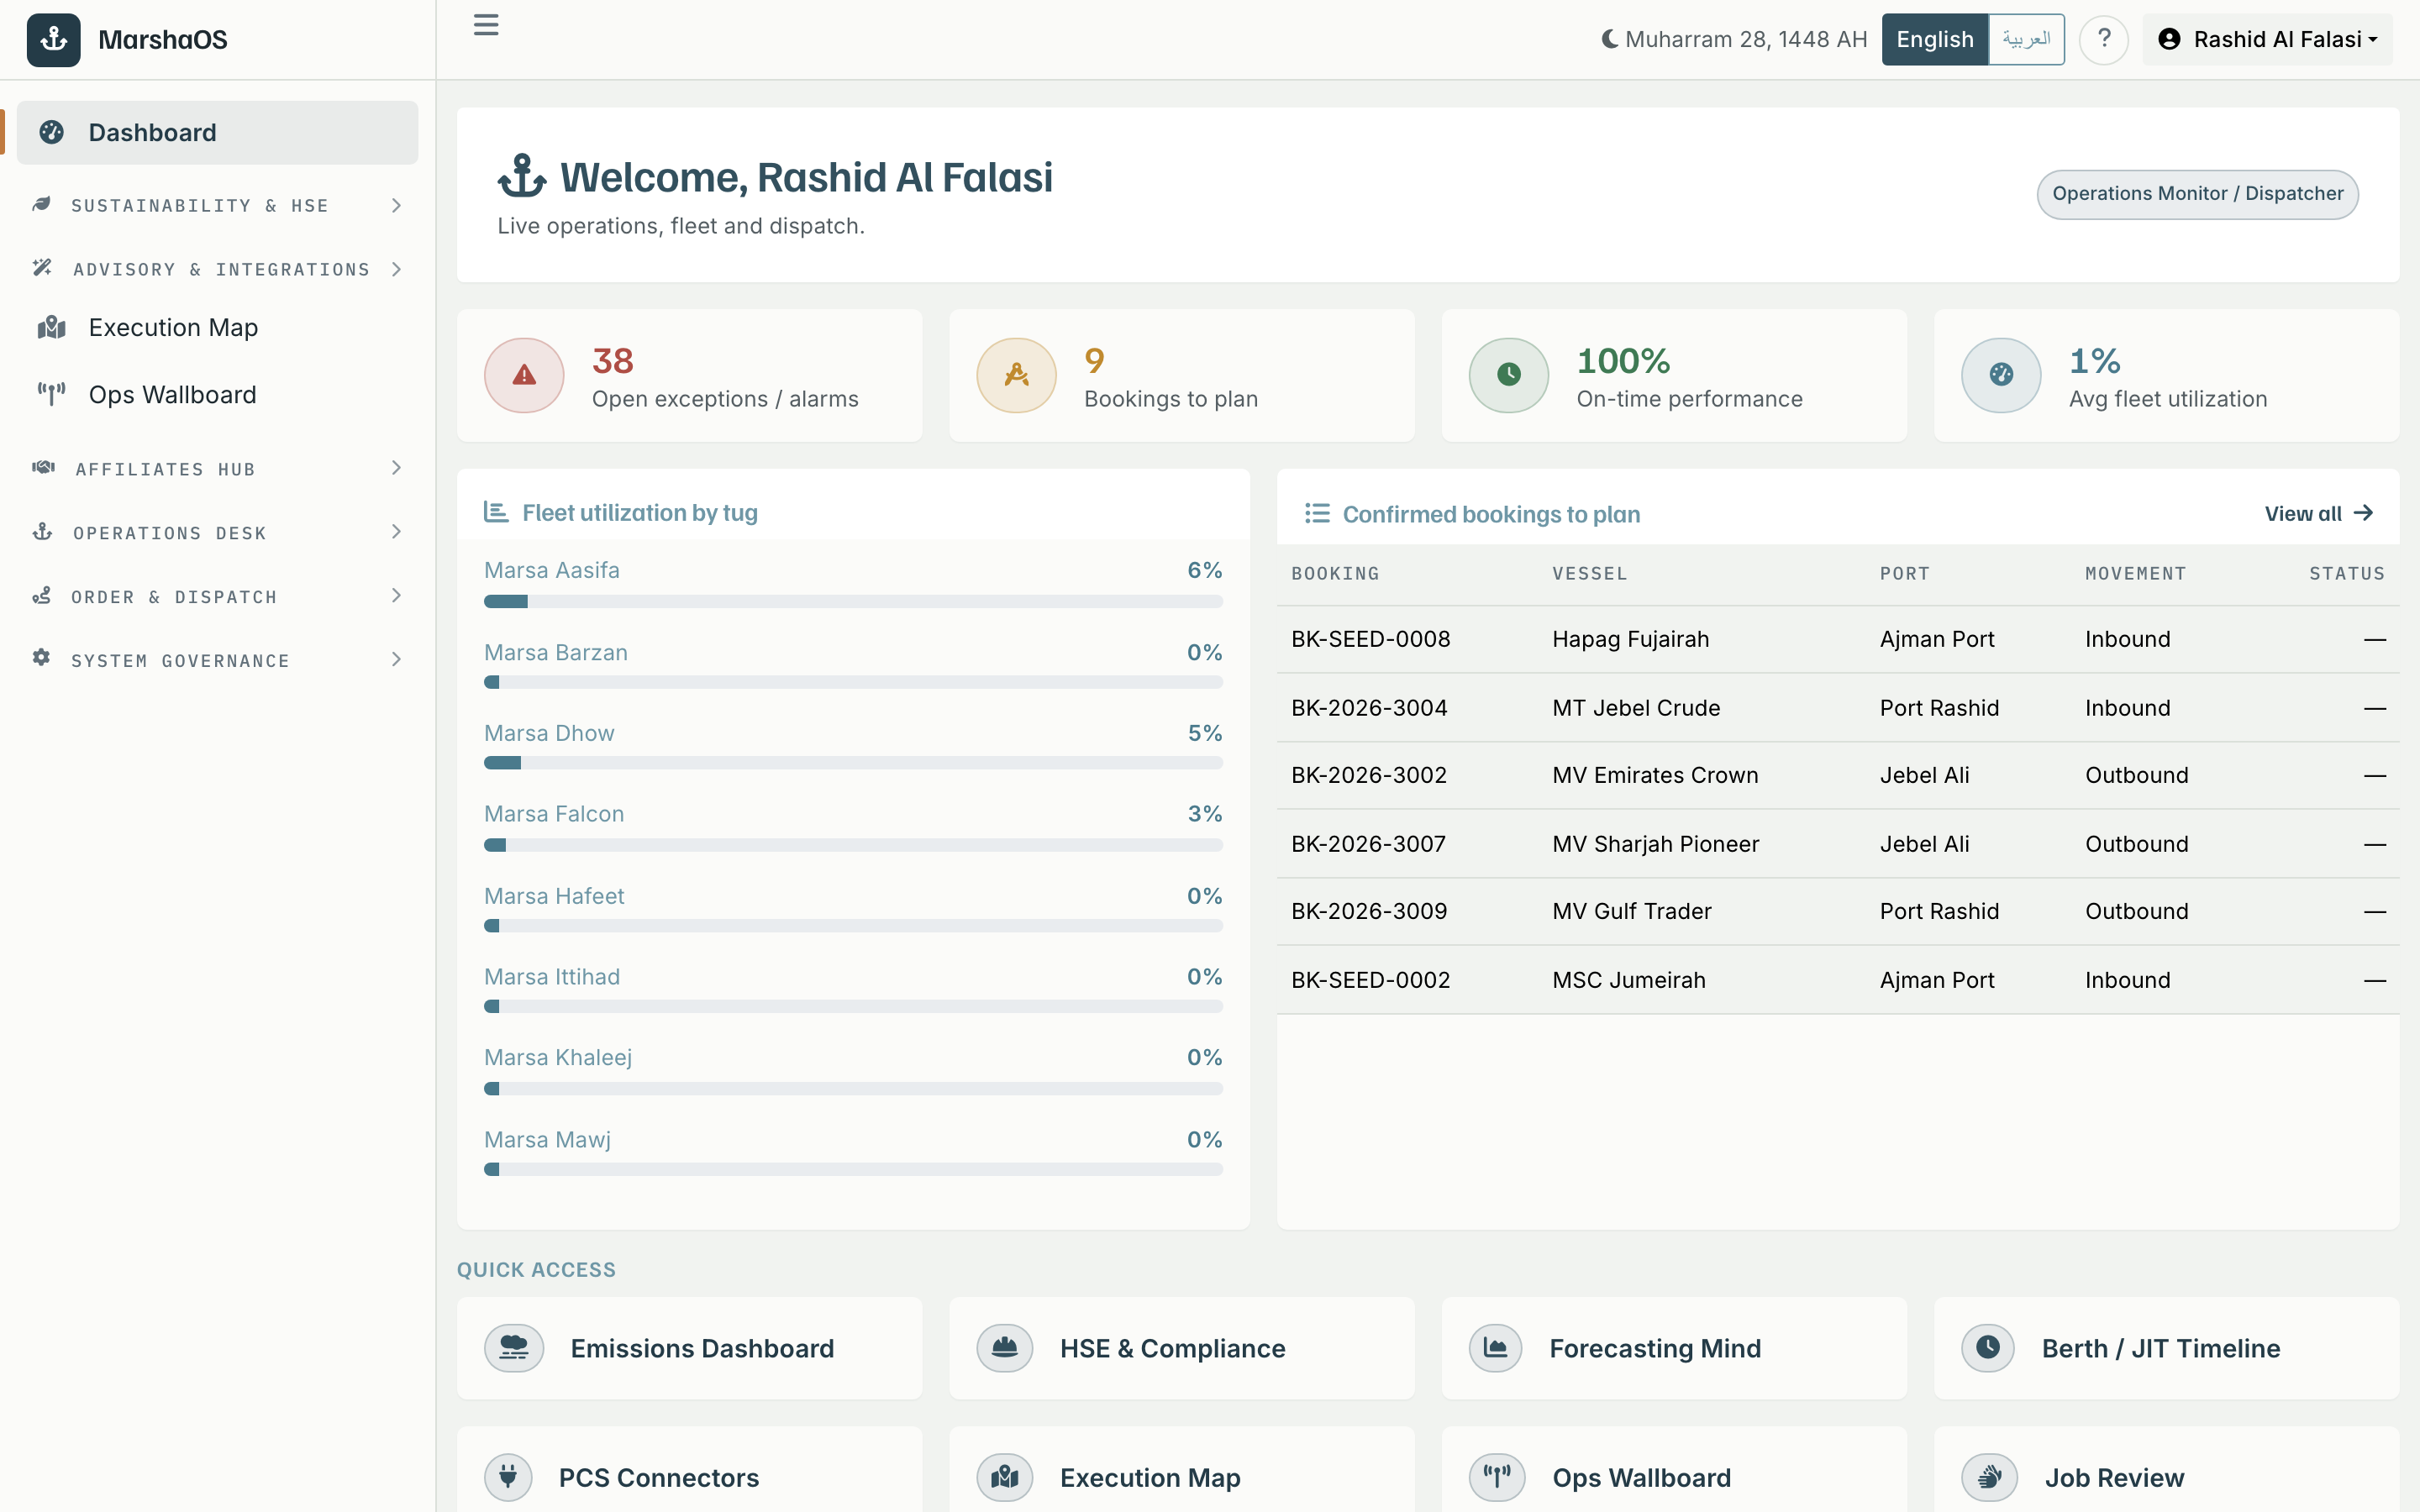Open the 100% On-time performance card
2420x1512 pixels.
click(1674, 375)
